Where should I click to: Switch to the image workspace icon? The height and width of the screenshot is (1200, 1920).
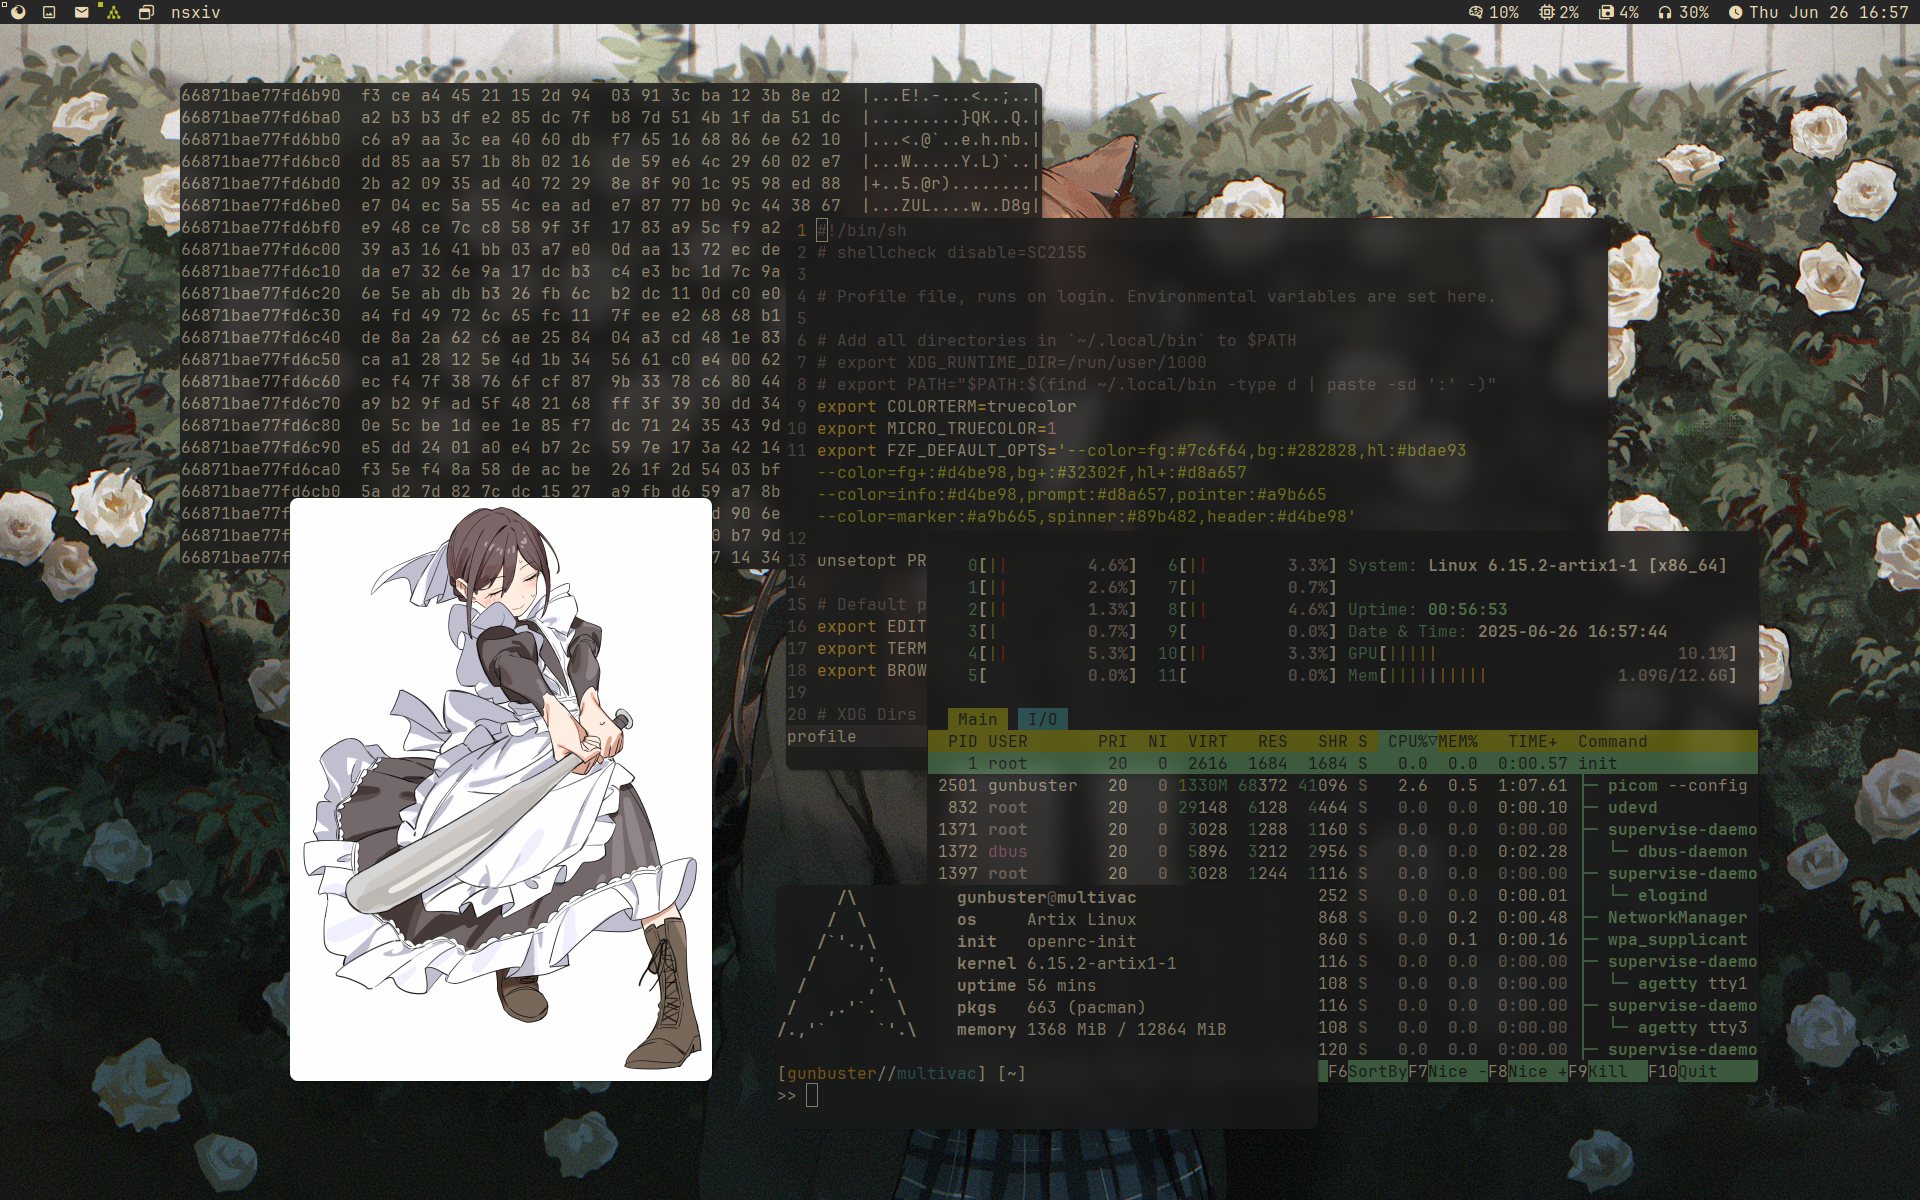[x=49, y=12]
